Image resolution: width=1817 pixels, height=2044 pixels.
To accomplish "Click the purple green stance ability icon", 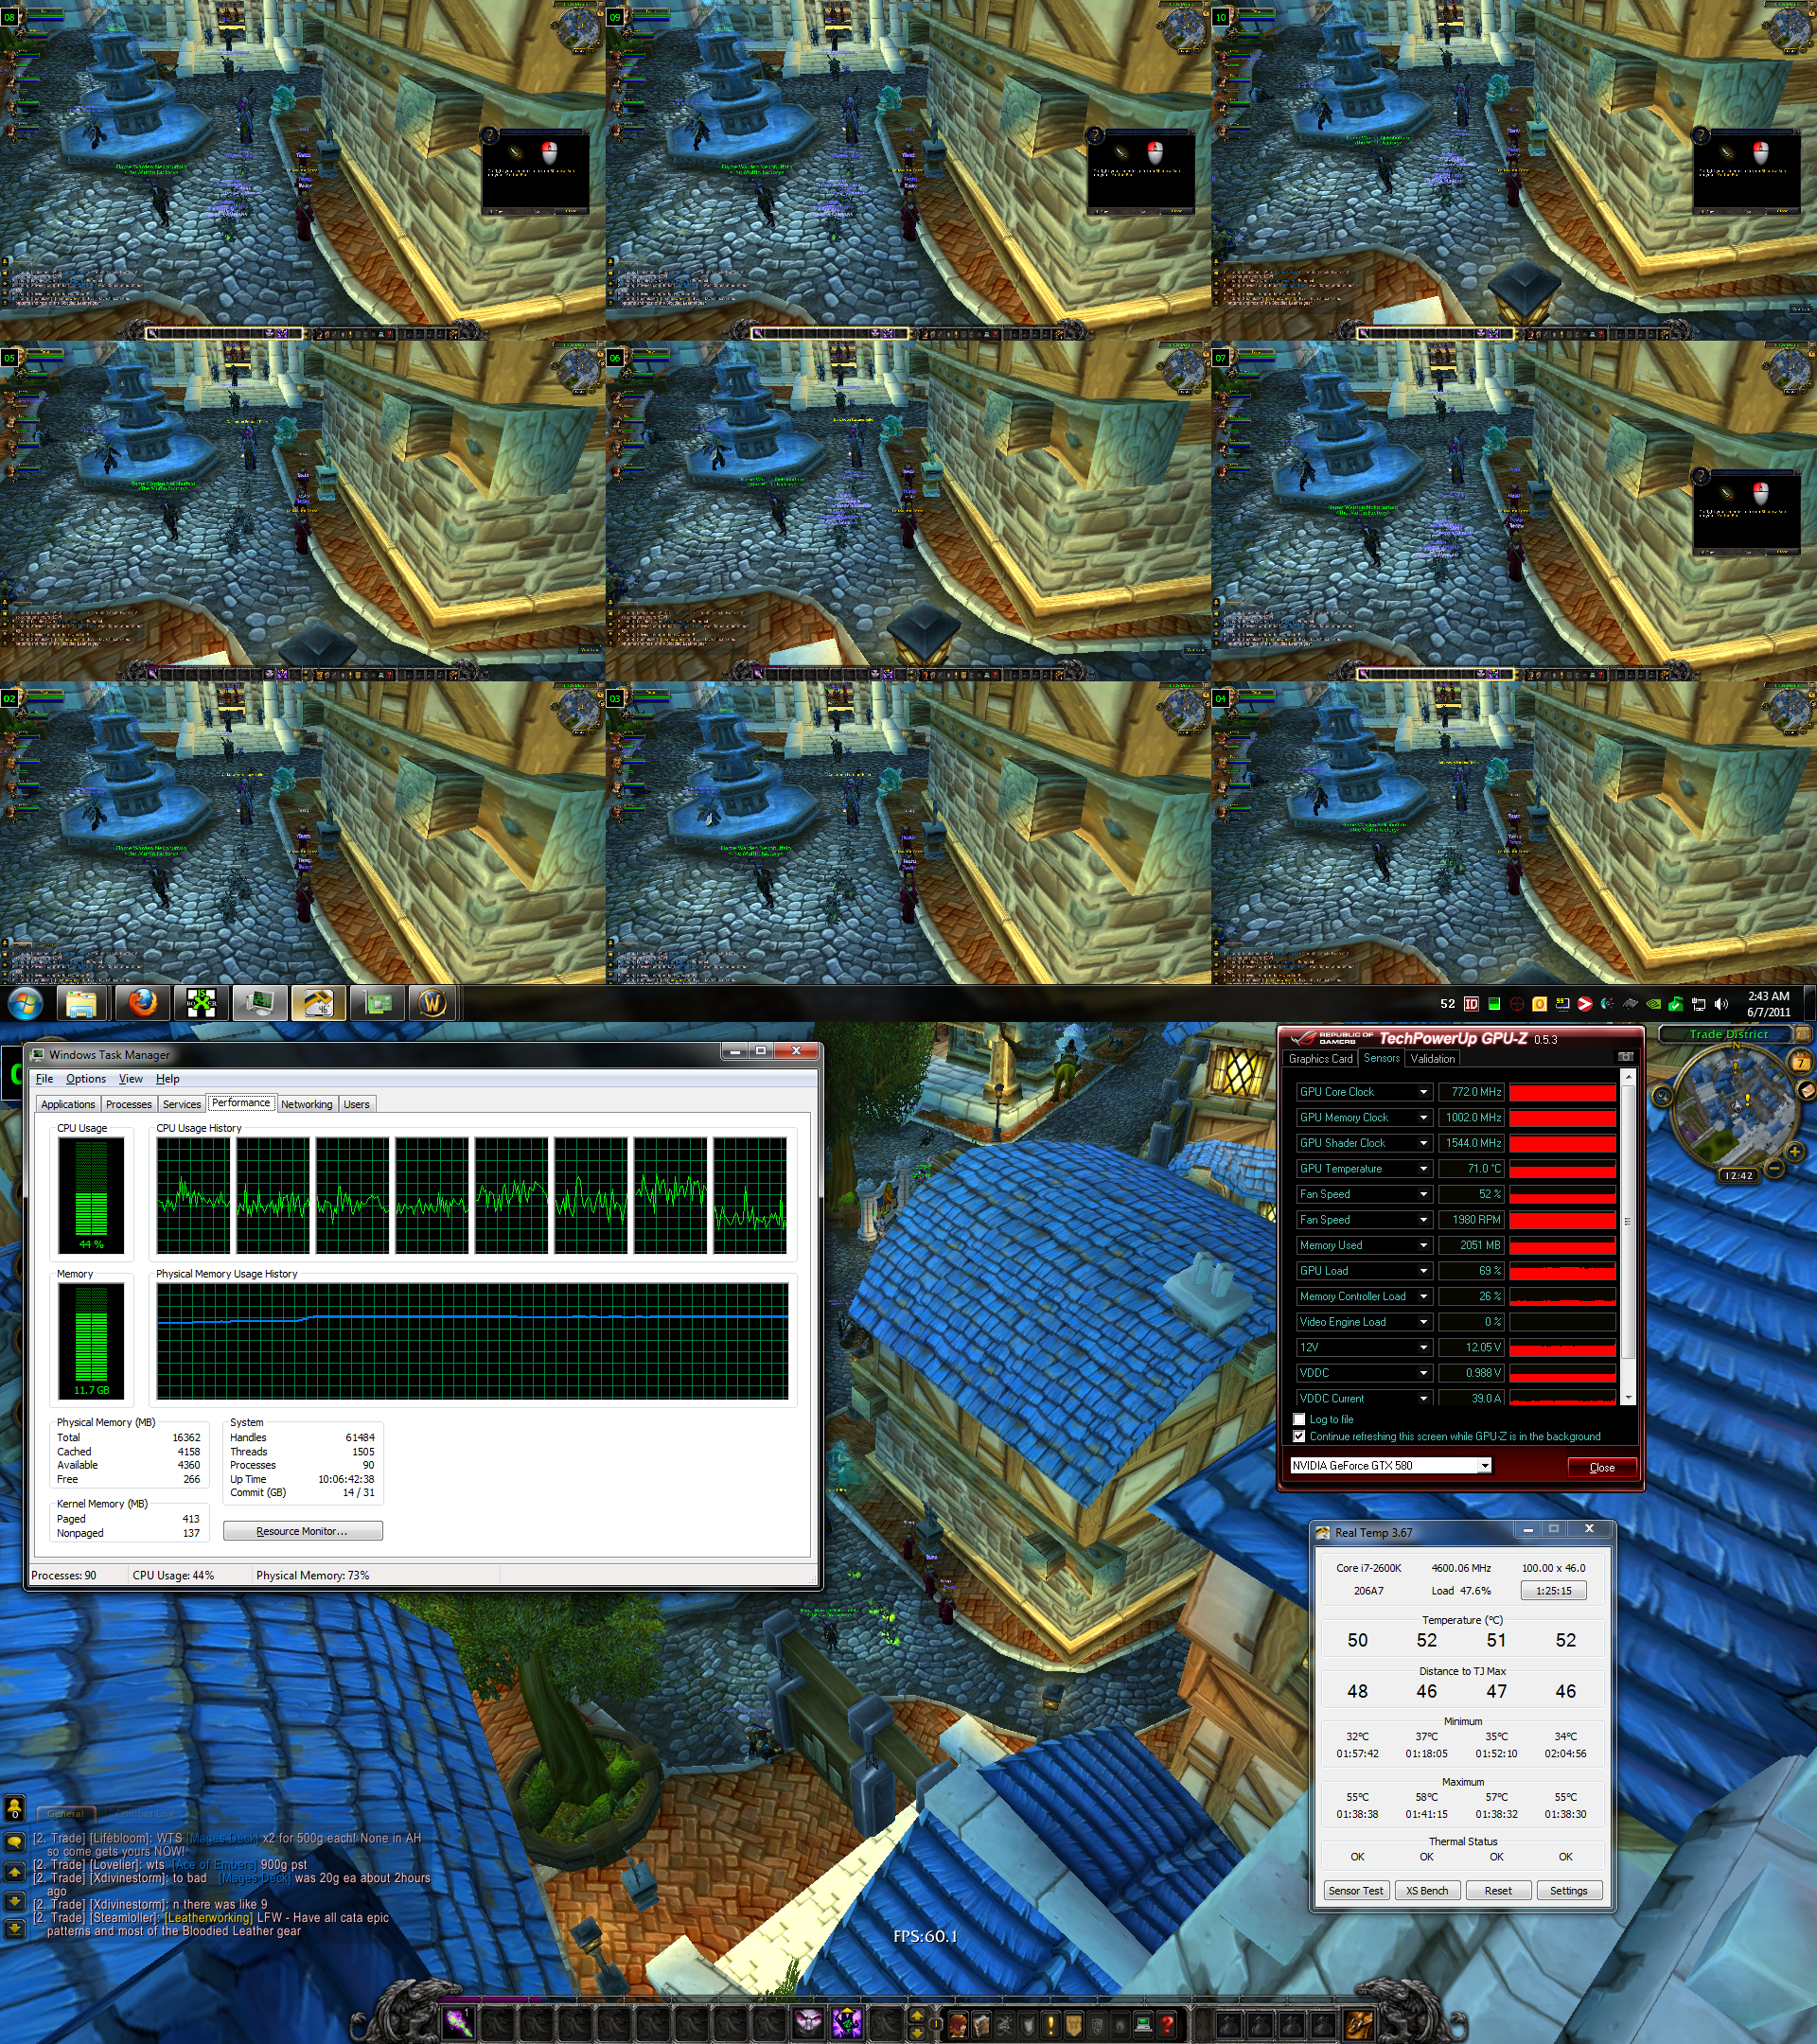I will click(x=847, y=2022).
